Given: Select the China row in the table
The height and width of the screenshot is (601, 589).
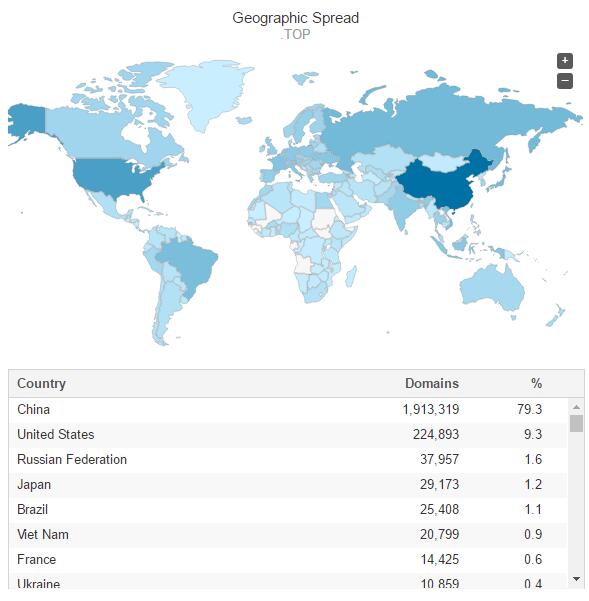Looking at the screenshot, I should tap(287, 410).
